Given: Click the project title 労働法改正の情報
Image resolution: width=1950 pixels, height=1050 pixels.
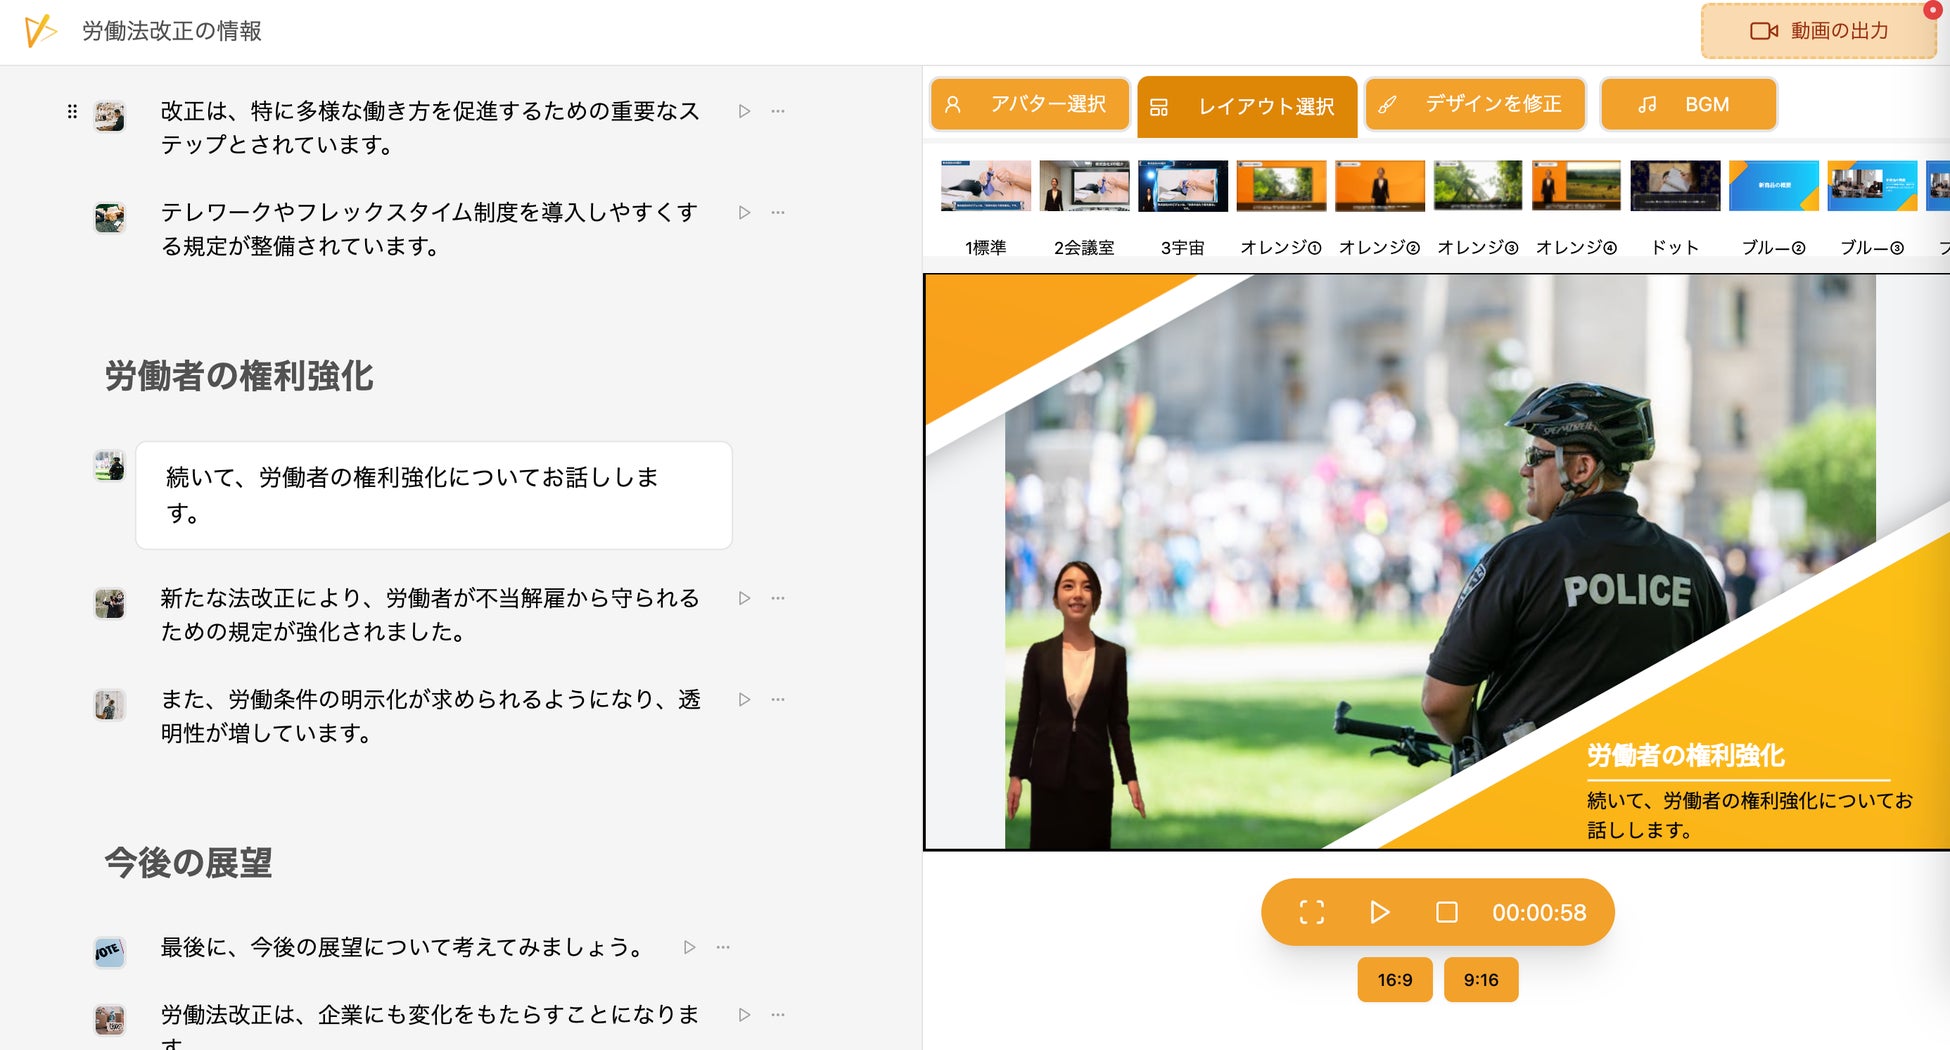Looking at the screenshot, I should 172,31.
